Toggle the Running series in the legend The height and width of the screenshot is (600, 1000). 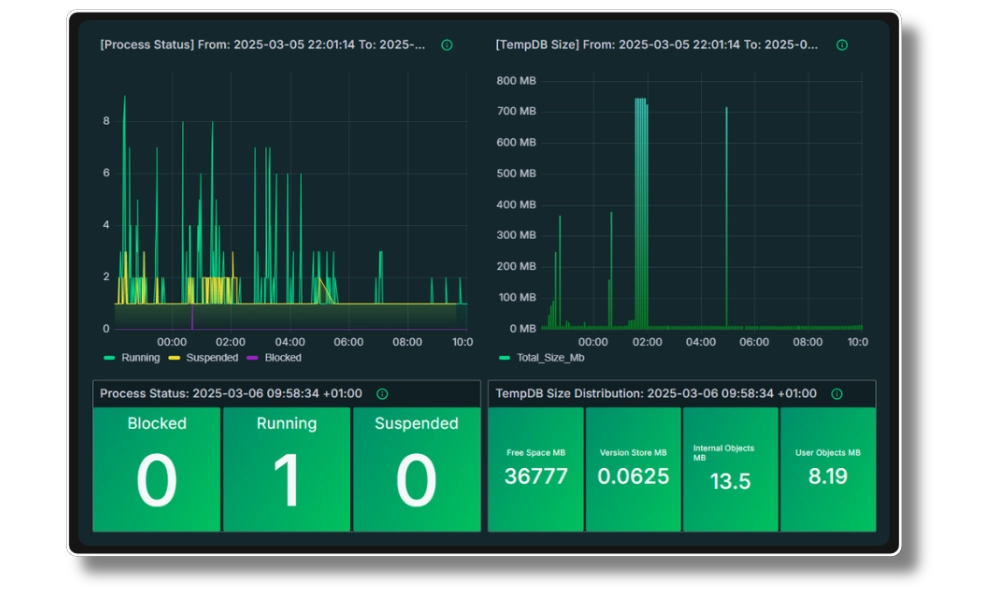click(140, 357)
